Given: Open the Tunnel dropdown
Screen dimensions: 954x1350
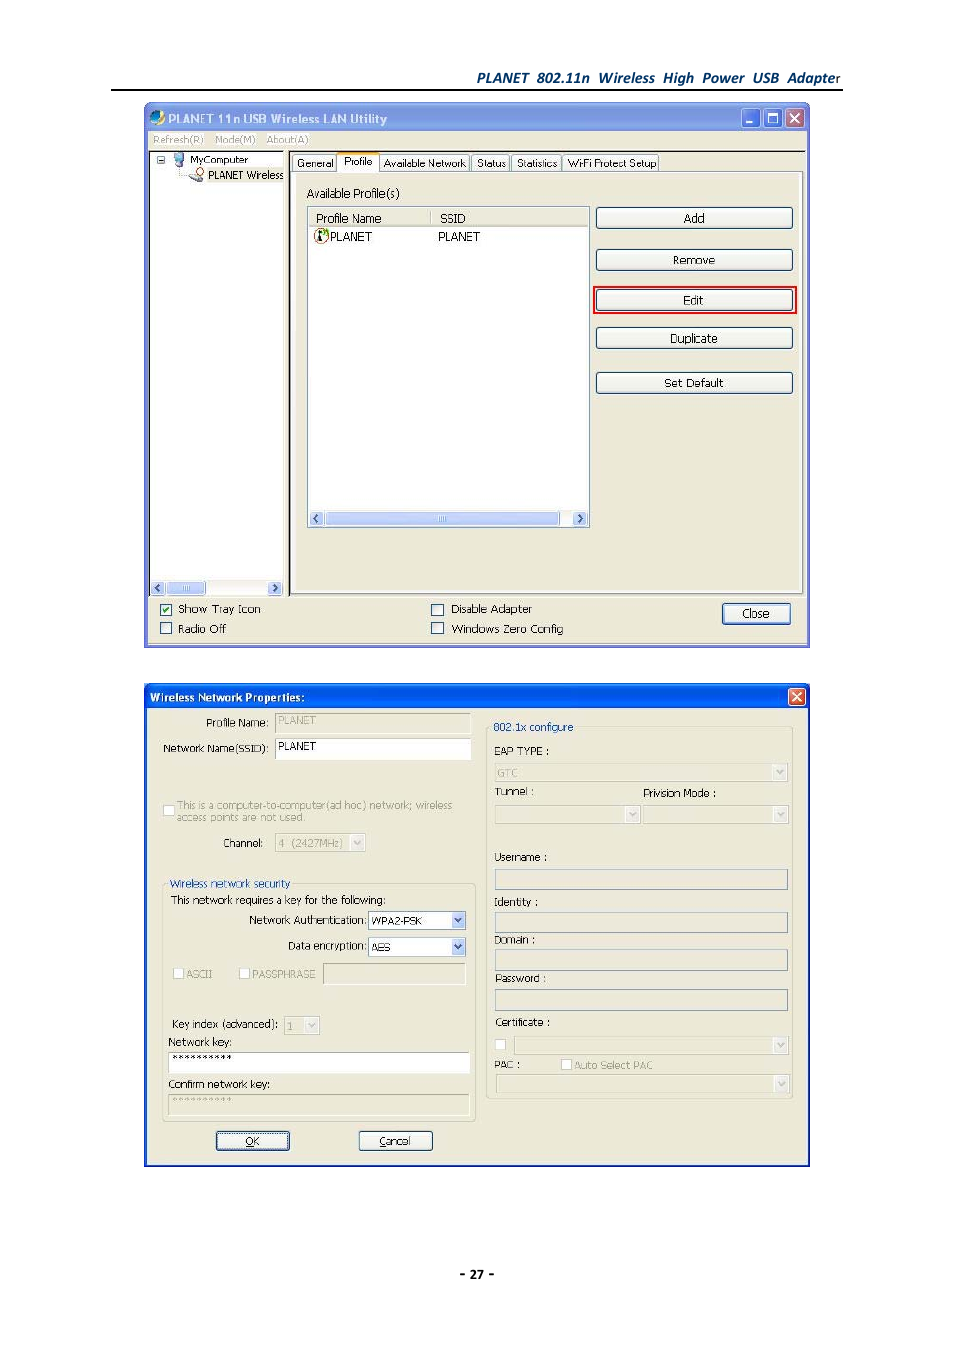Looking at the screenshot, I should click(632, 815).
